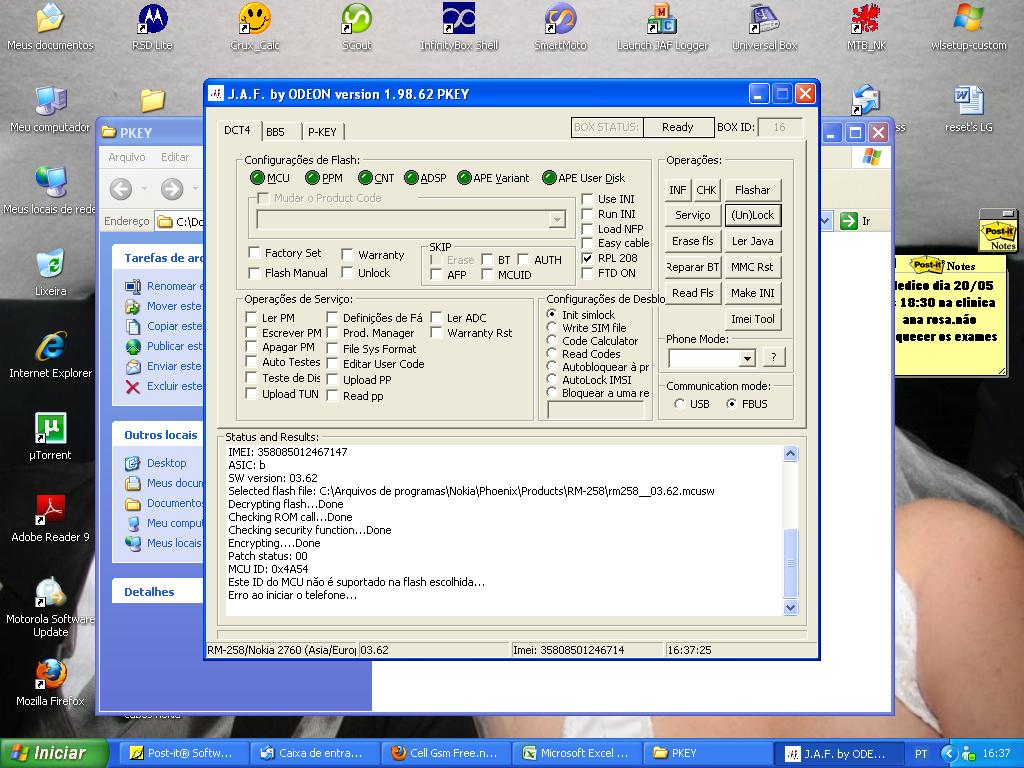Image resolution: width=1024 pixels, height=768 pixels.
Task: Click the Flashar button
Action: click(752, 190)
